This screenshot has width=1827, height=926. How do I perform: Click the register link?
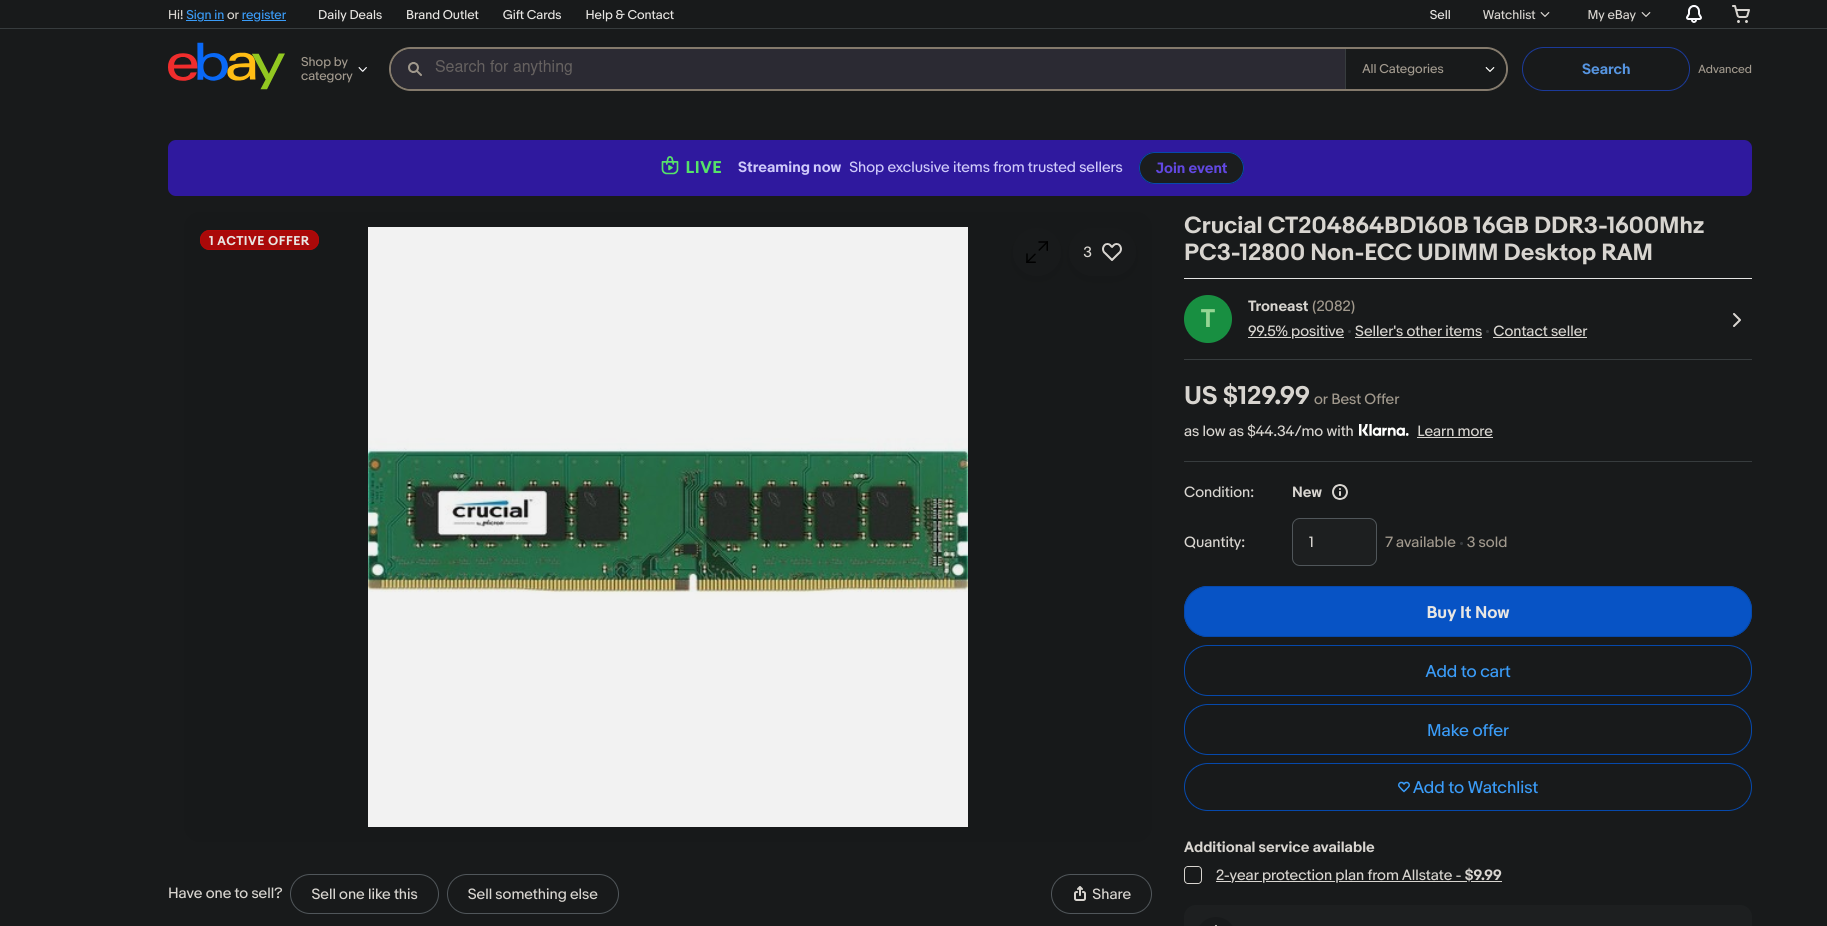(x=264, y=15)
